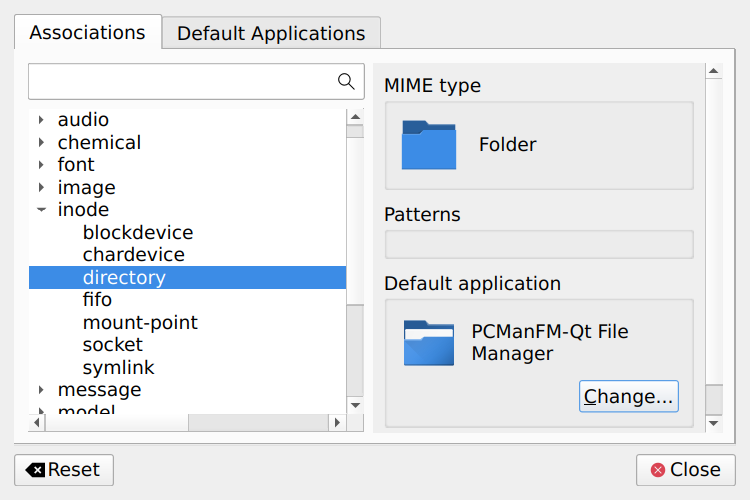This screenshot has width=750, height=500.
Task: Click the backspace icon on the Reset button
Action: tap(35, 470)
